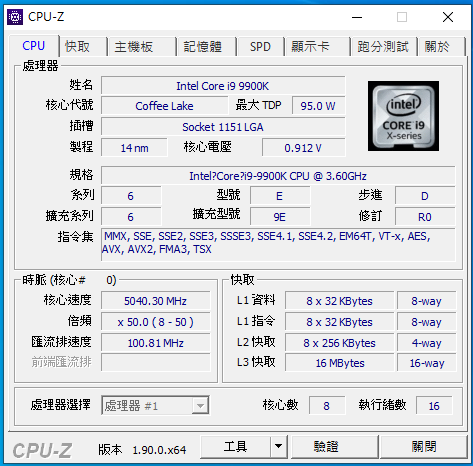This screenshot has width=473, height=466.
Task: Click the 執行緒數 value 16
Action: pos(434,406)
